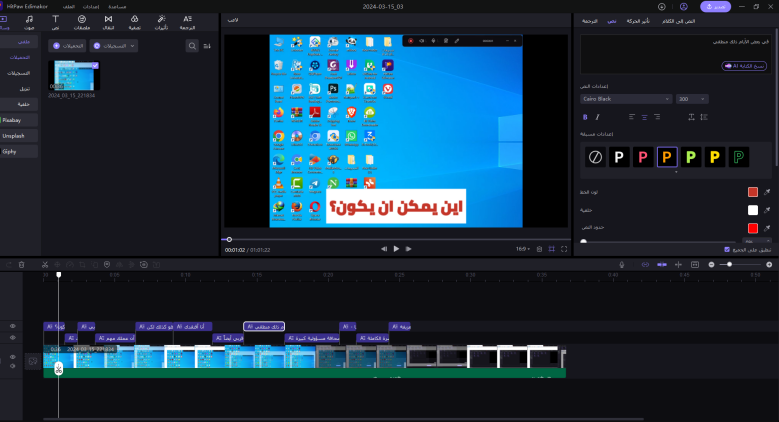Toggle the apply-to-all checkbox
Image resolution: width=779 pixels, height=422 pixels.
727,249
